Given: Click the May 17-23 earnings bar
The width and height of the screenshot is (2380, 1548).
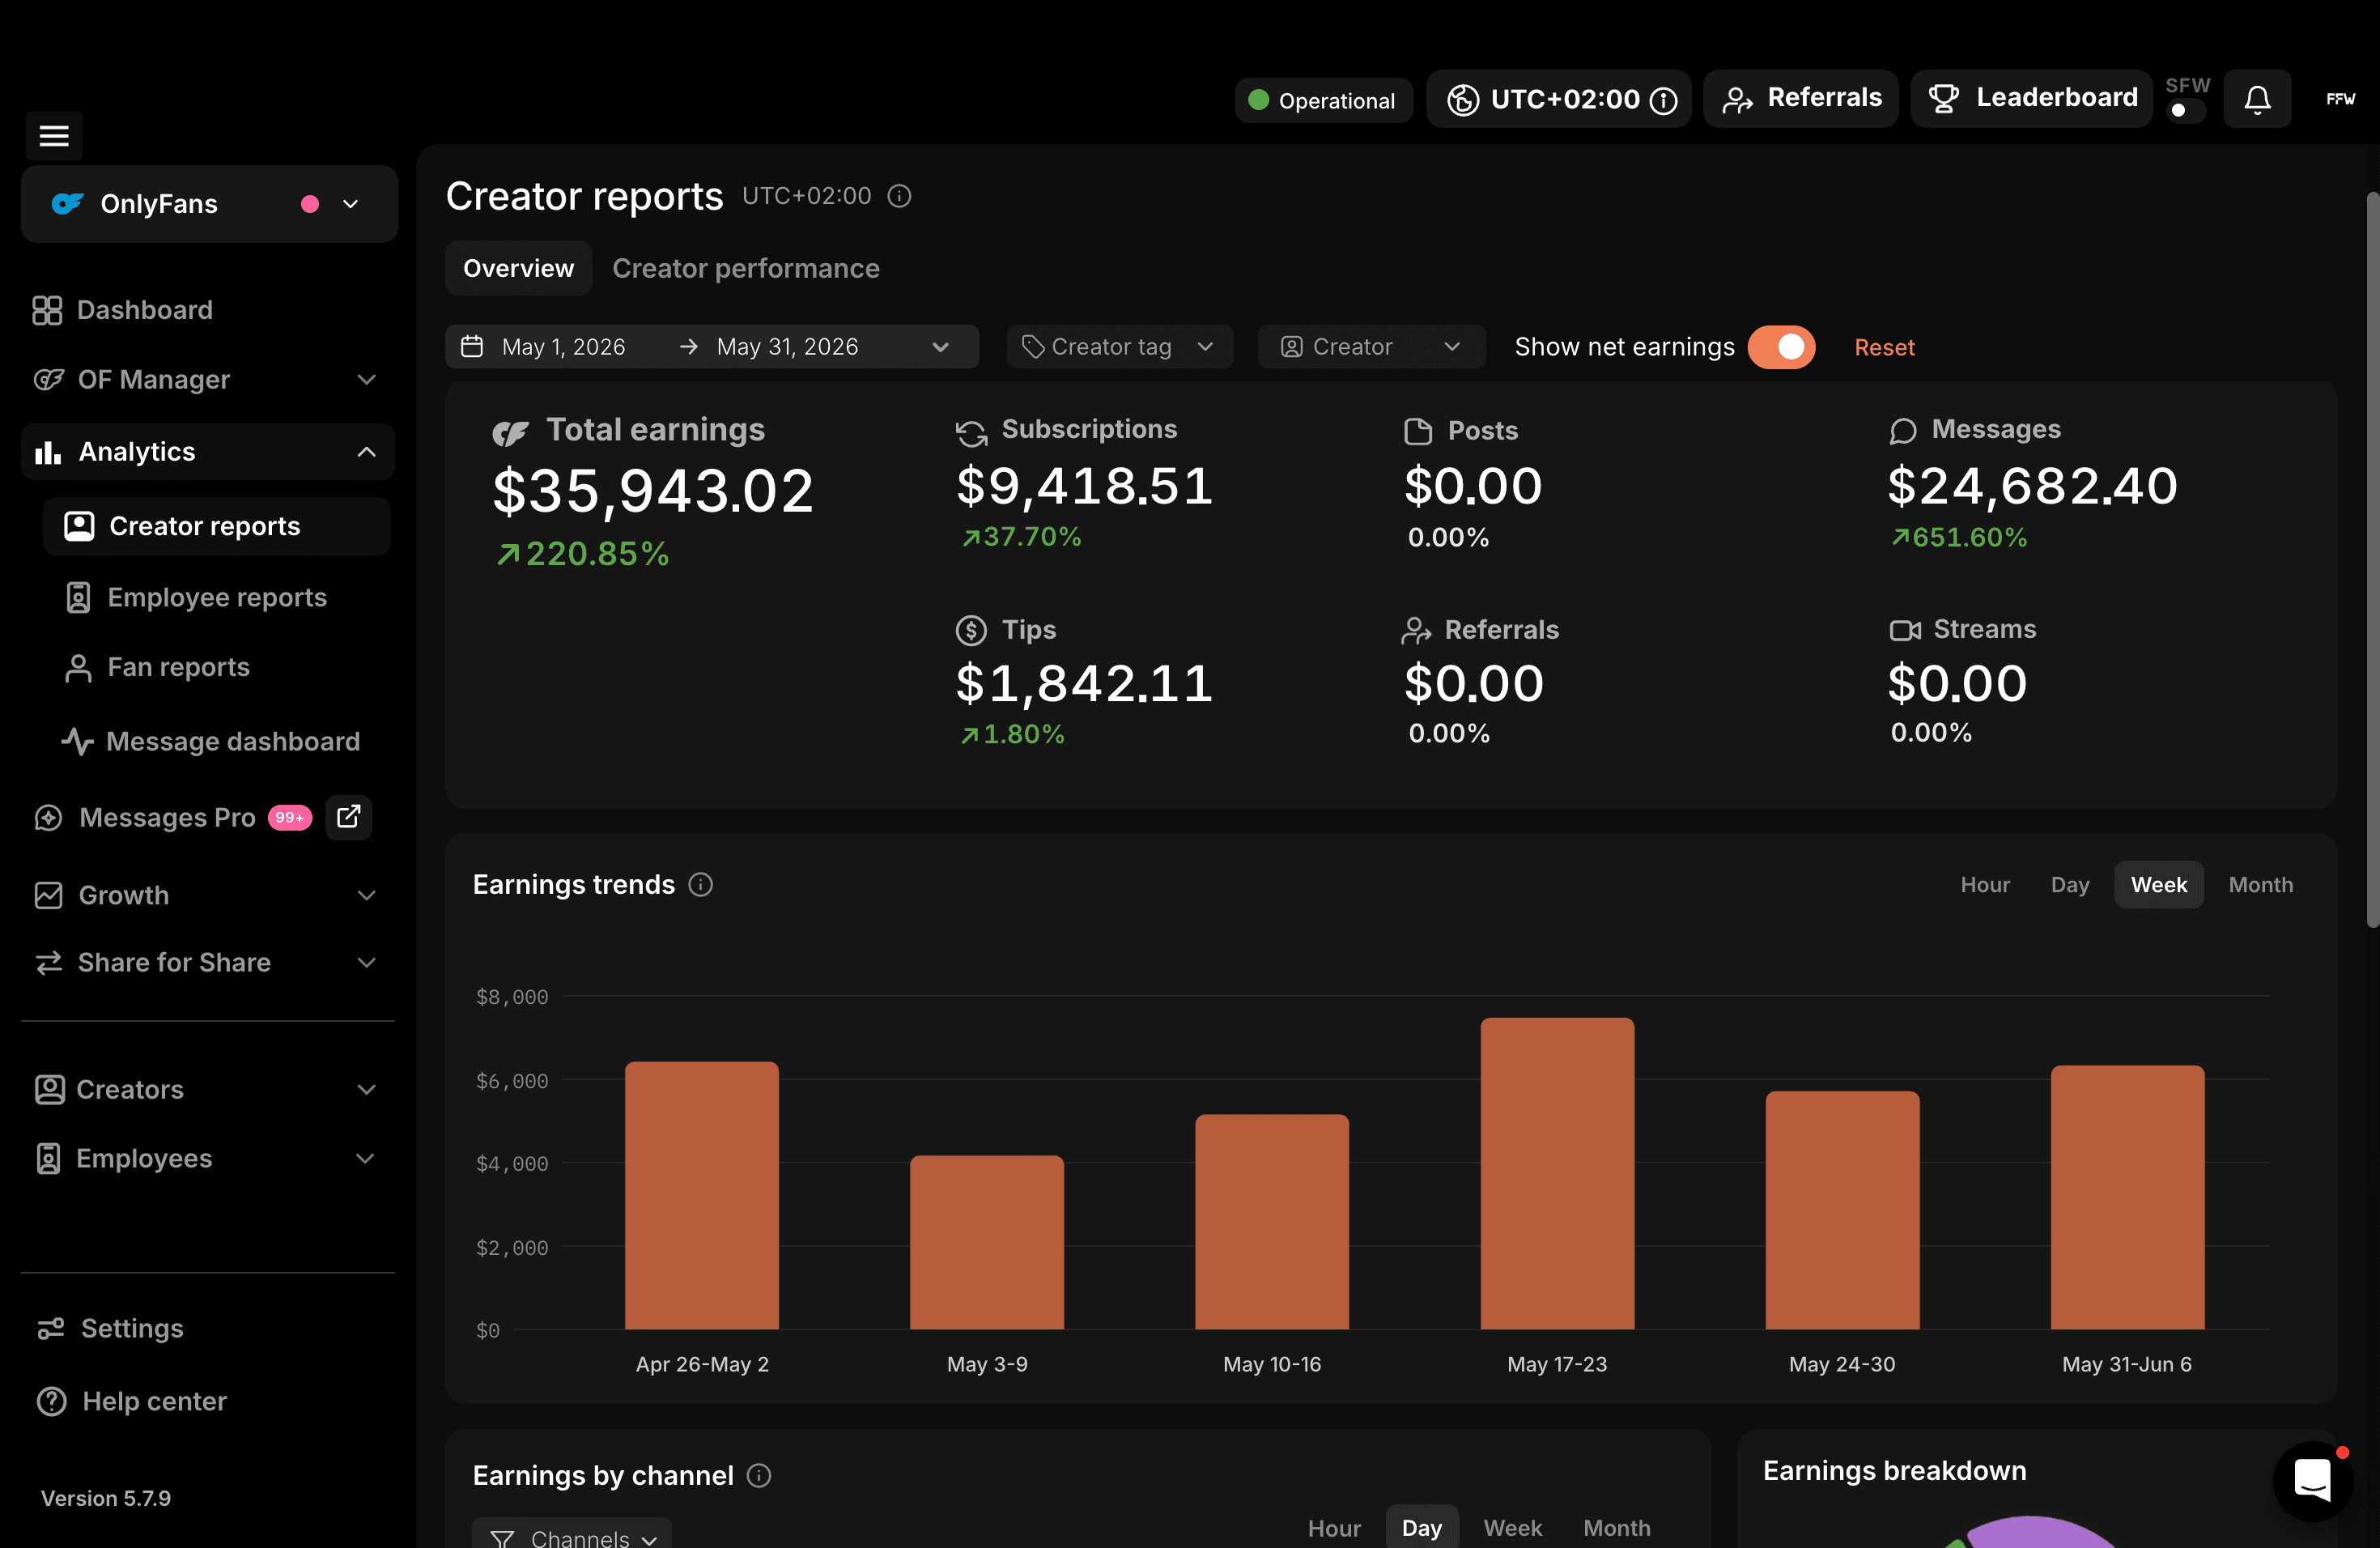Looking at the screenshot, I should (1556, 1173).
